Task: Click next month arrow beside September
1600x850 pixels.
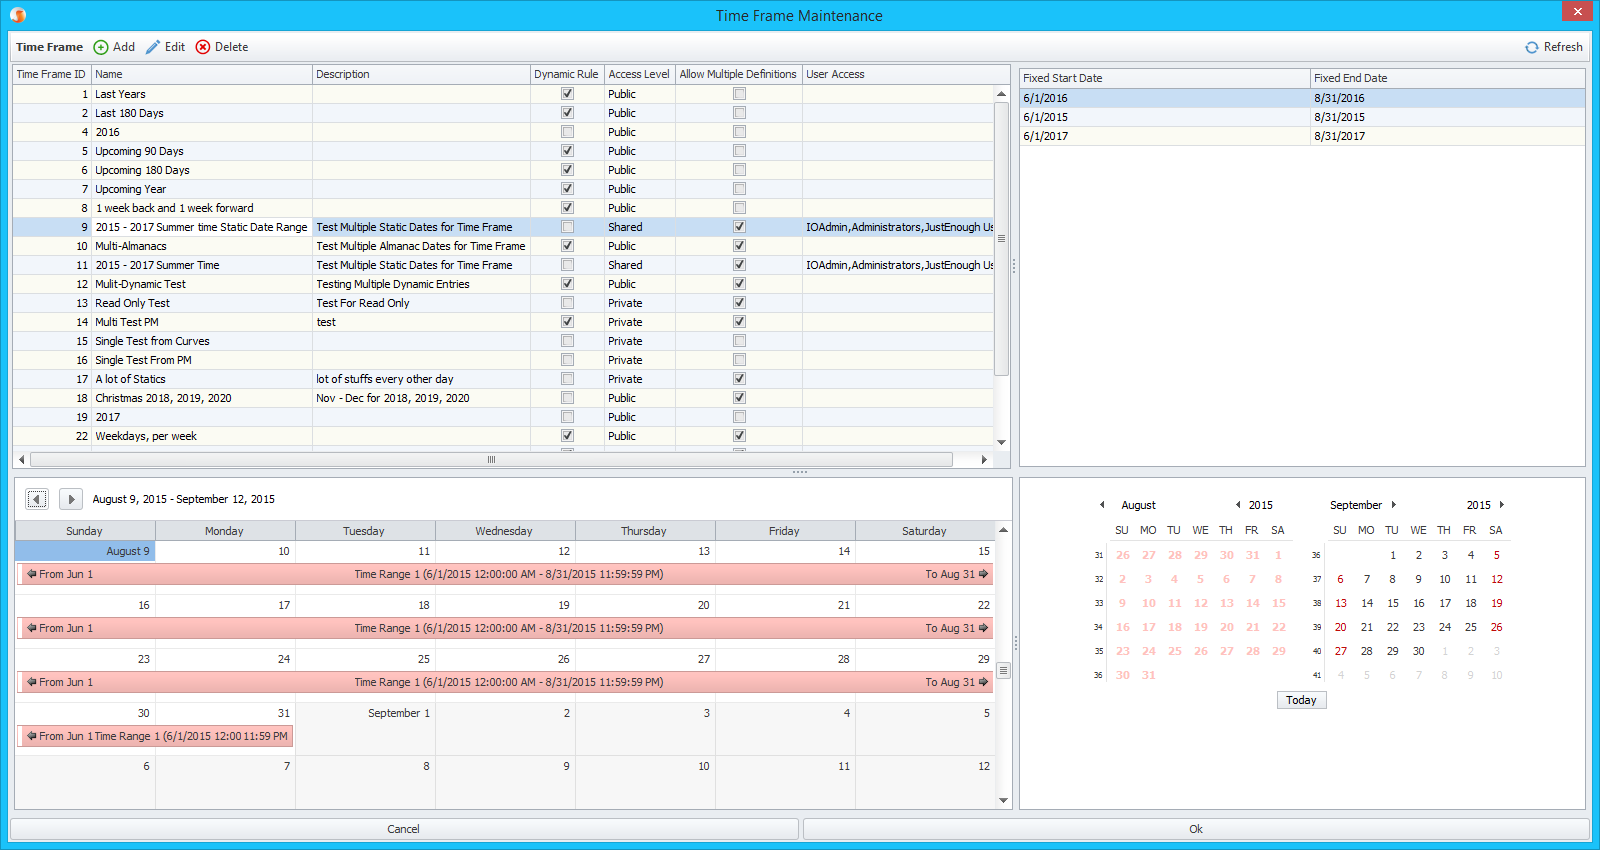Action: click(x=1394, y=505)
